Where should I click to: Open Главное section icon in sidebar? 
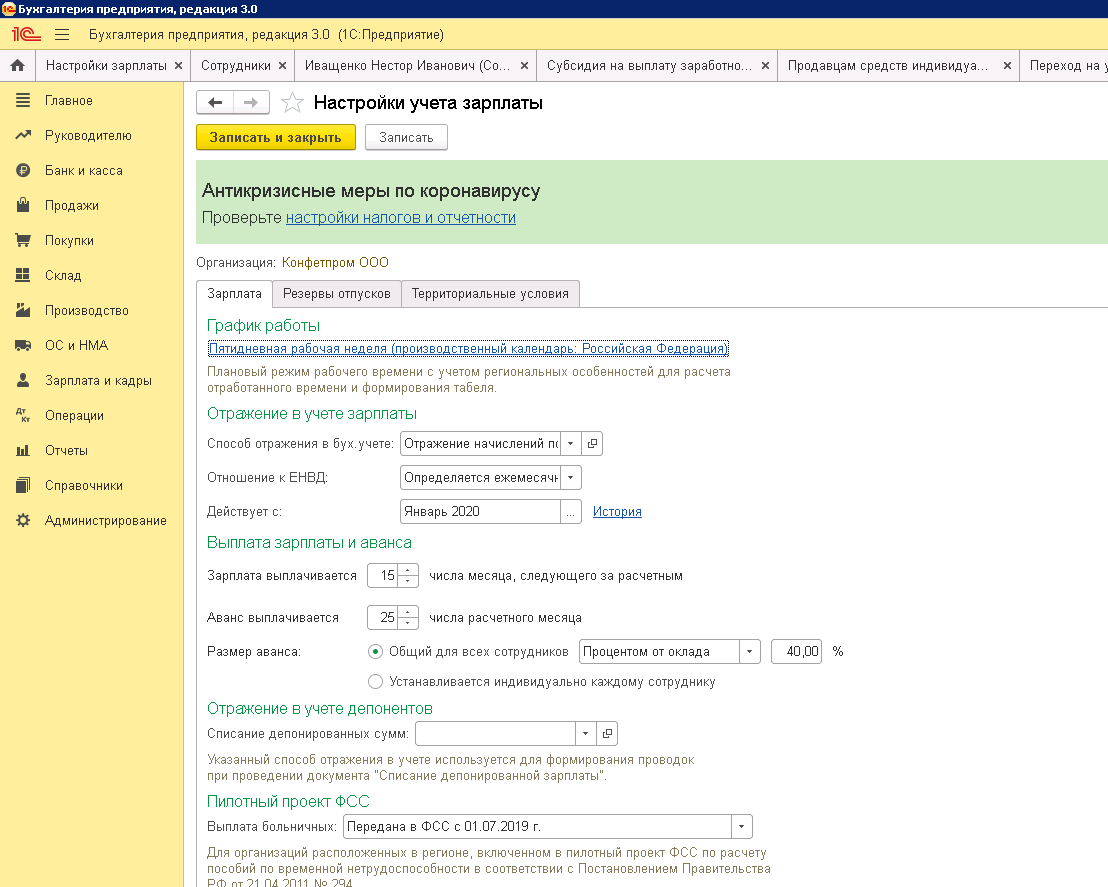point(23,100)
